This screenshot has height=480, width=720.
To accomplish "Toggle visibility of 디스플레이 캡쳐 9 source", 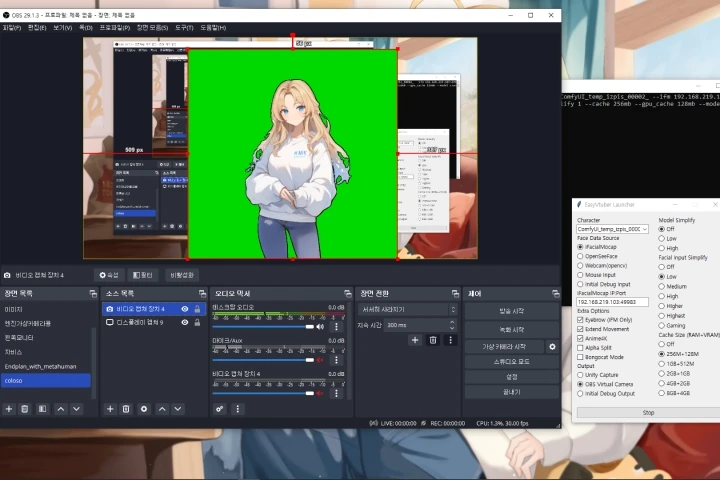I will point(185,322).
